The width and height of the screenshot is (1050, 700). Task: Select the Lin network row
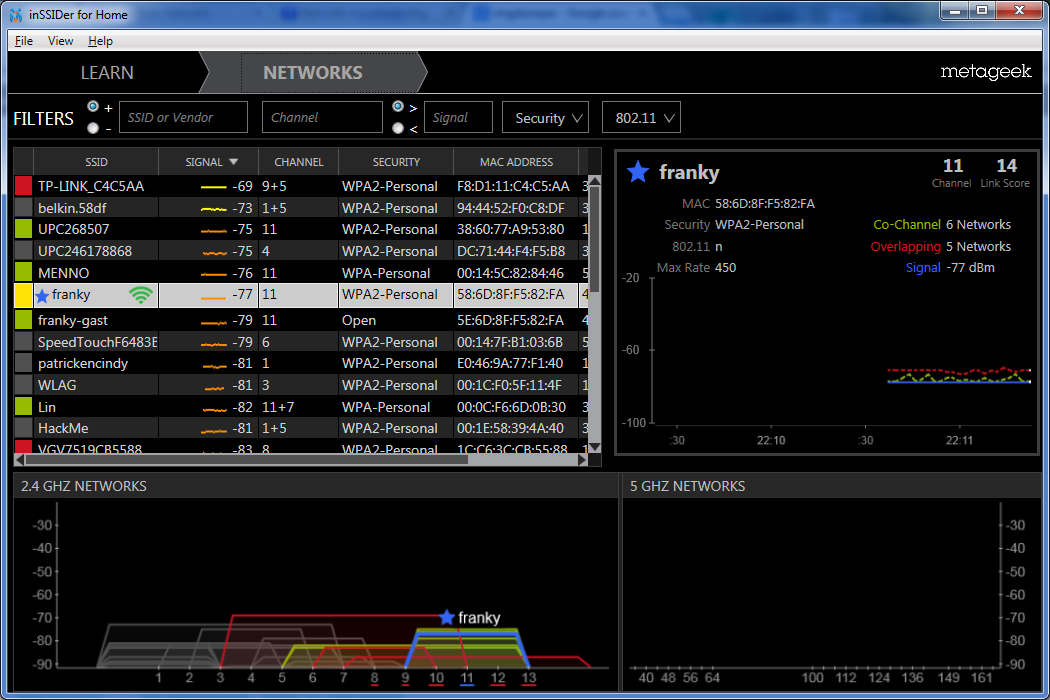coord(301,407)
